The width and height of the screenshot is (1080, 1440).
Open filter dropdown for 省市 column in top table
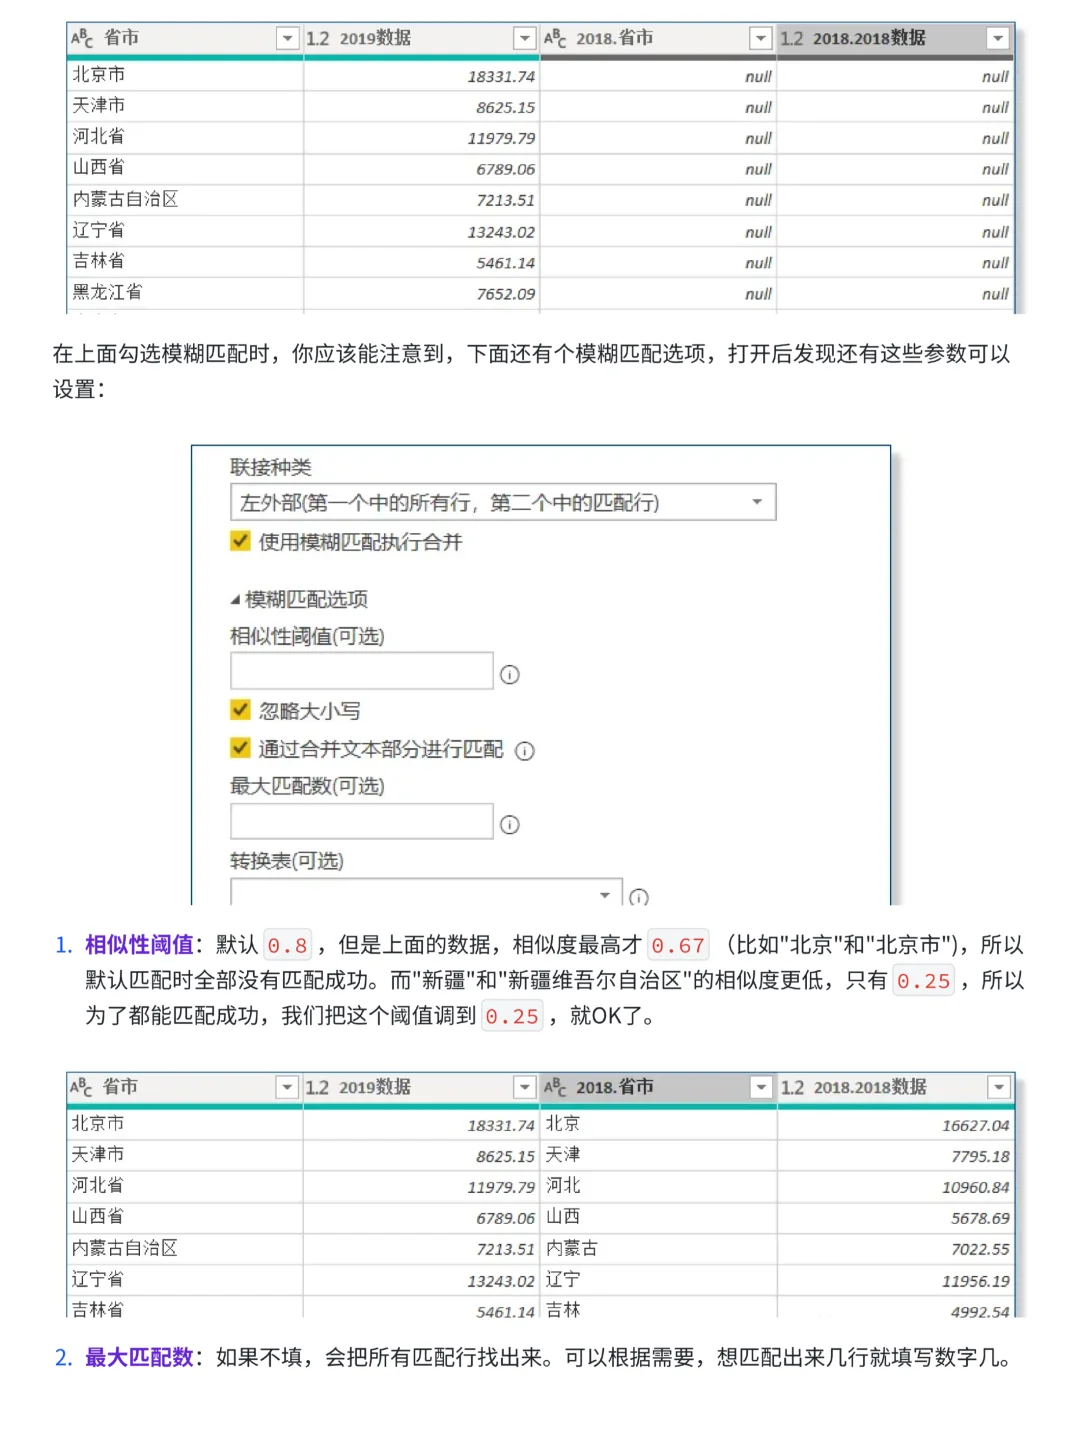coord(288,39)
